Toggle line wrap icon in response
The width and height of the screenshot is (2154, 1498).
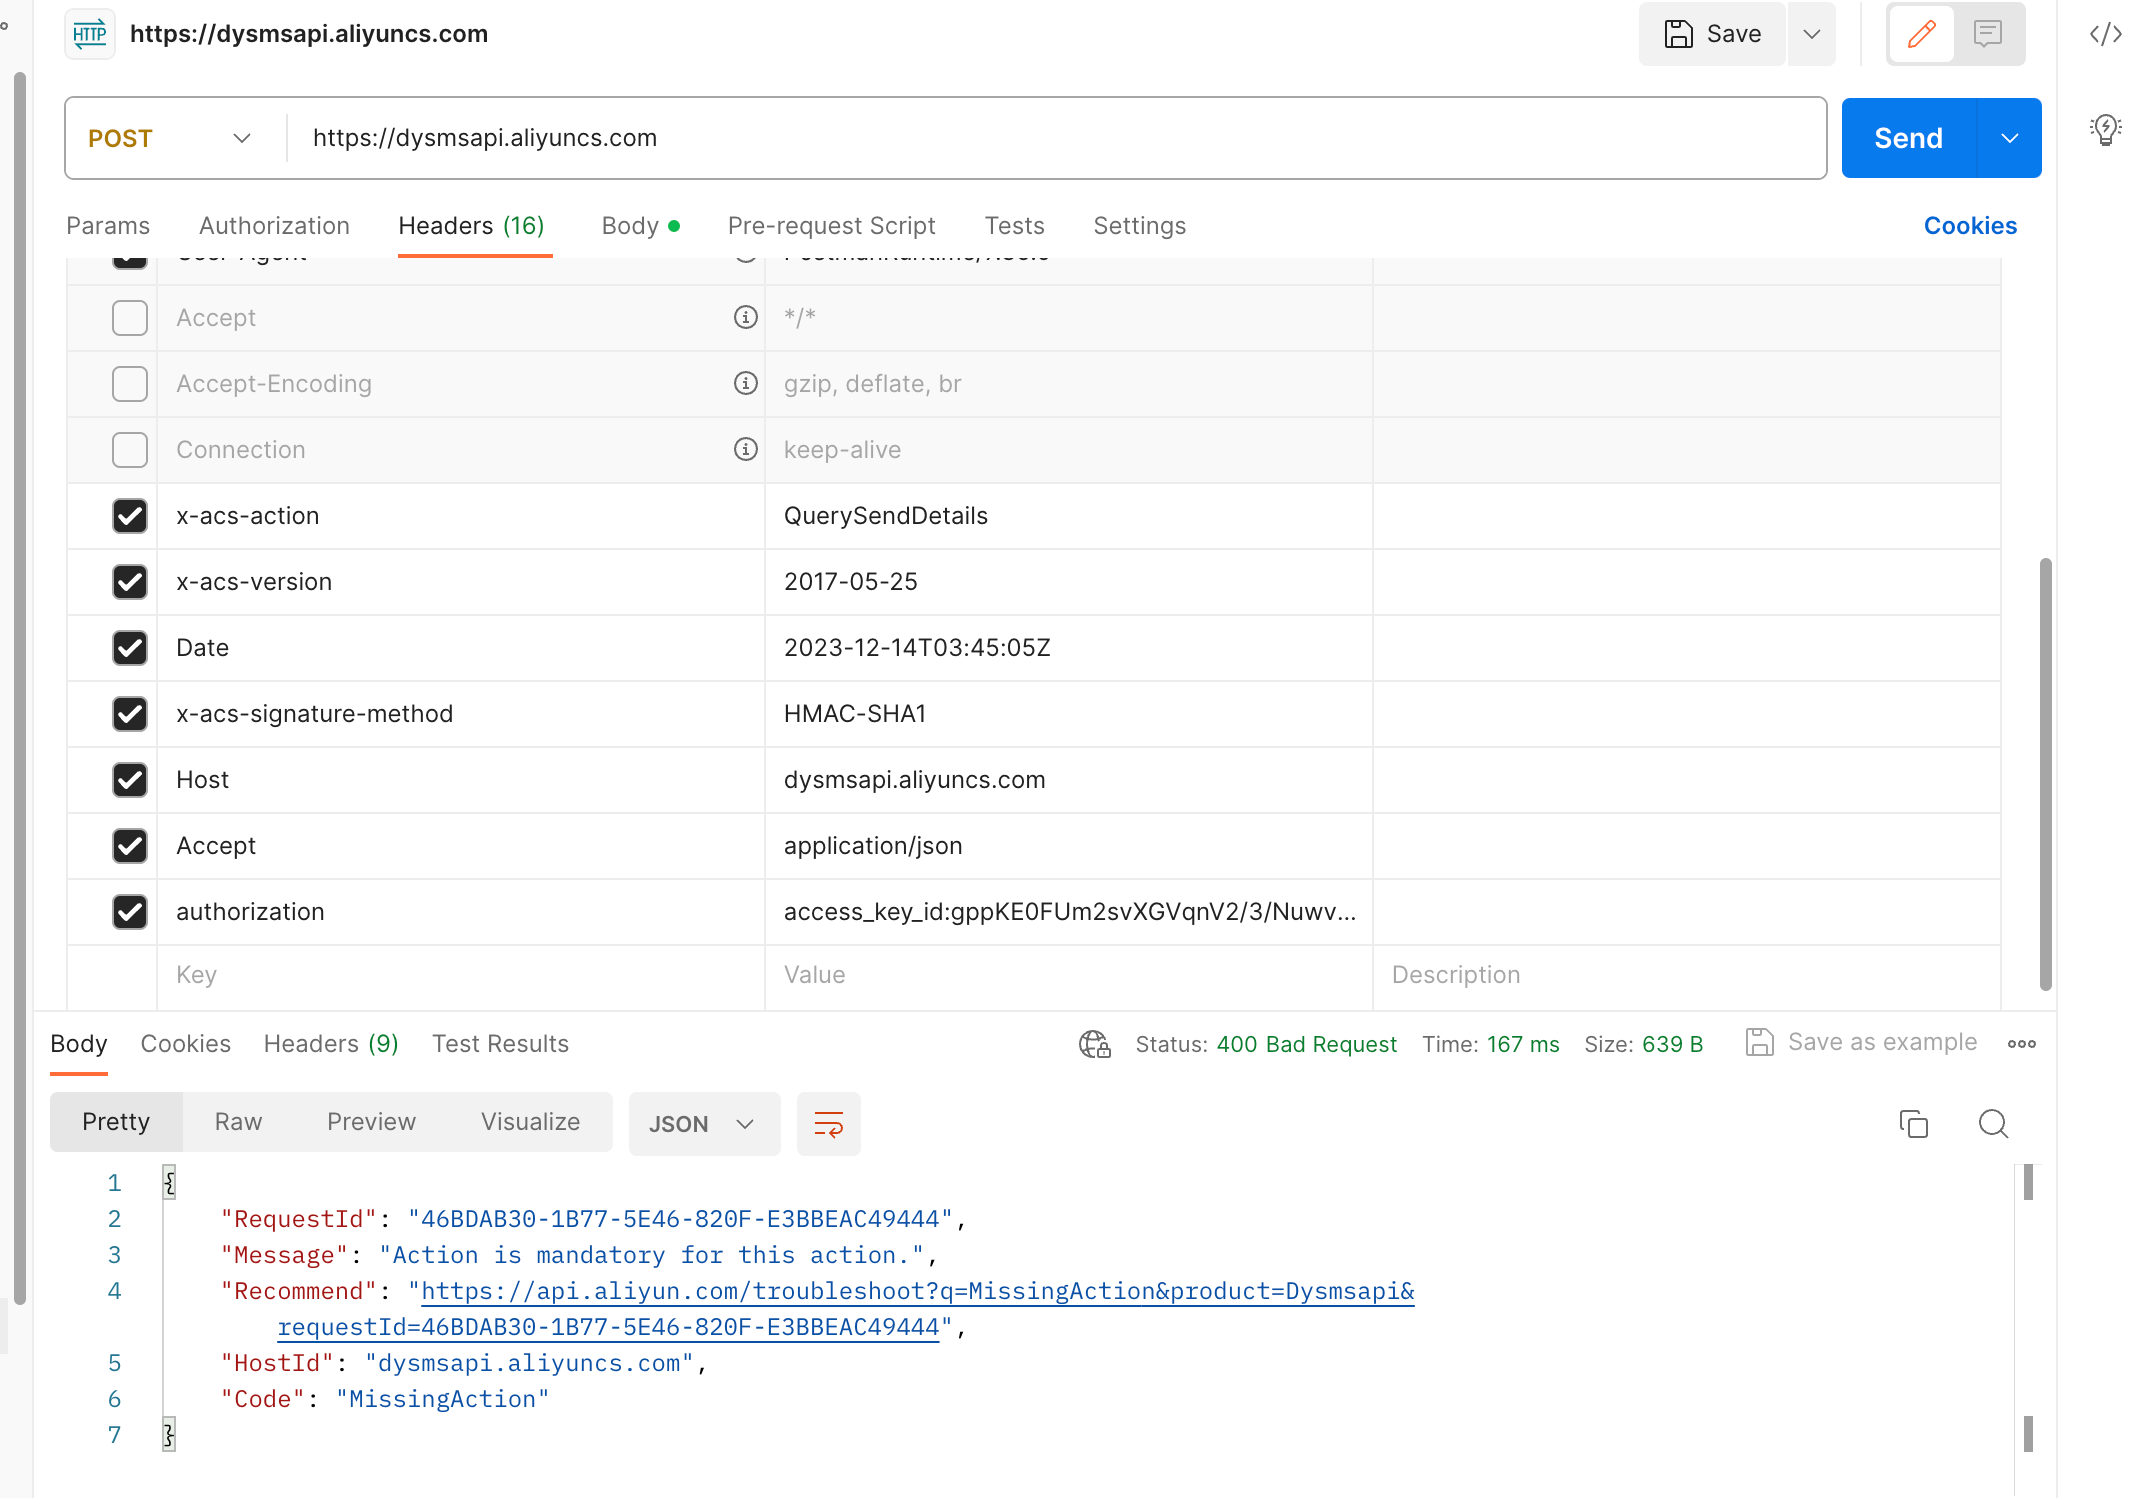point(828,1124)
